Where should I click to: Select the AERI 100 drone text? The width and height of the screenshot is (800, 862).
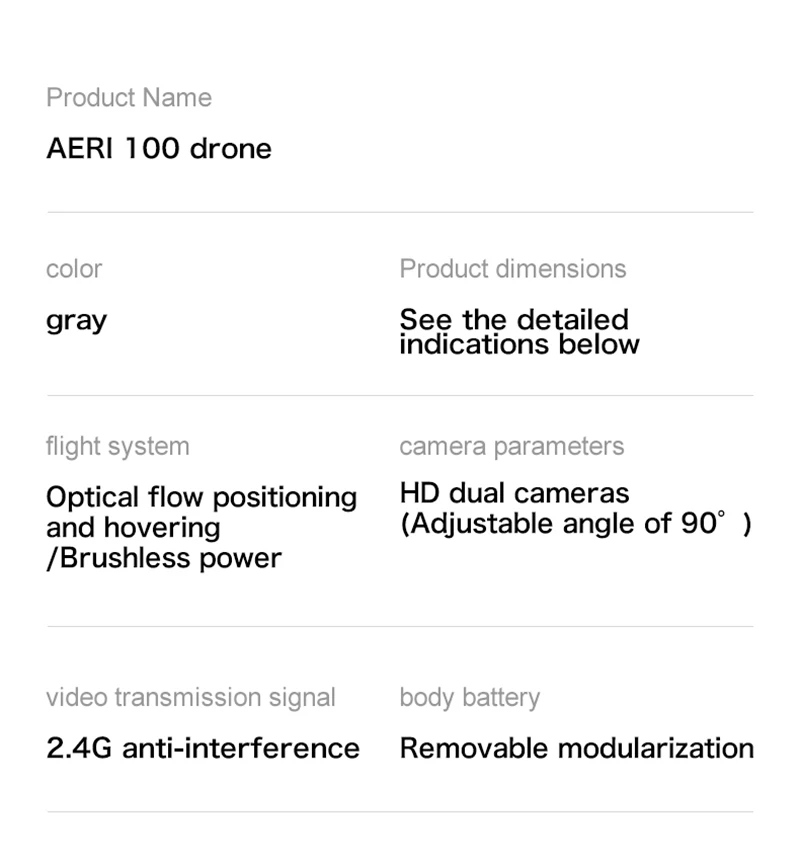click(x=159, y=148)
